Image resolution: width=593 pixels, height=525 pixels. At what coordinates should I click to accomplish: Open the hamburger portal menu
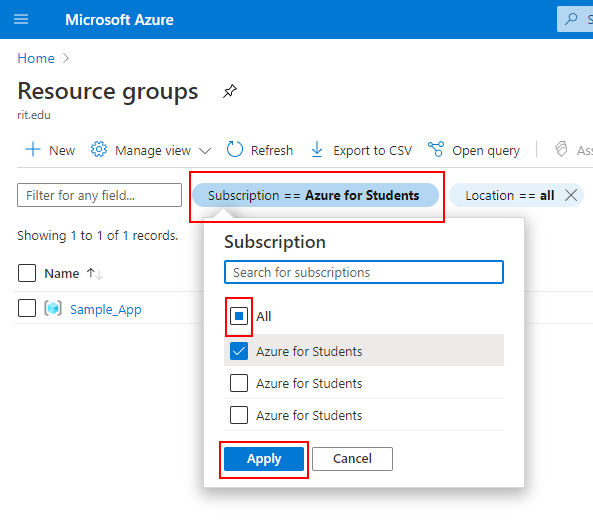tap(21, 19)
